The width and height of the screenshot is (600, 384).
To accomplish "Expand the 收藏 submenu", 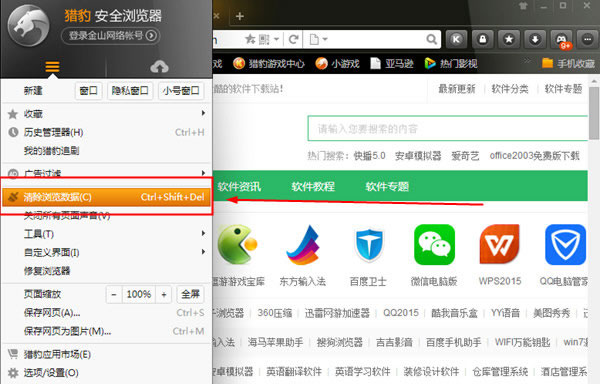I will 106,114.
